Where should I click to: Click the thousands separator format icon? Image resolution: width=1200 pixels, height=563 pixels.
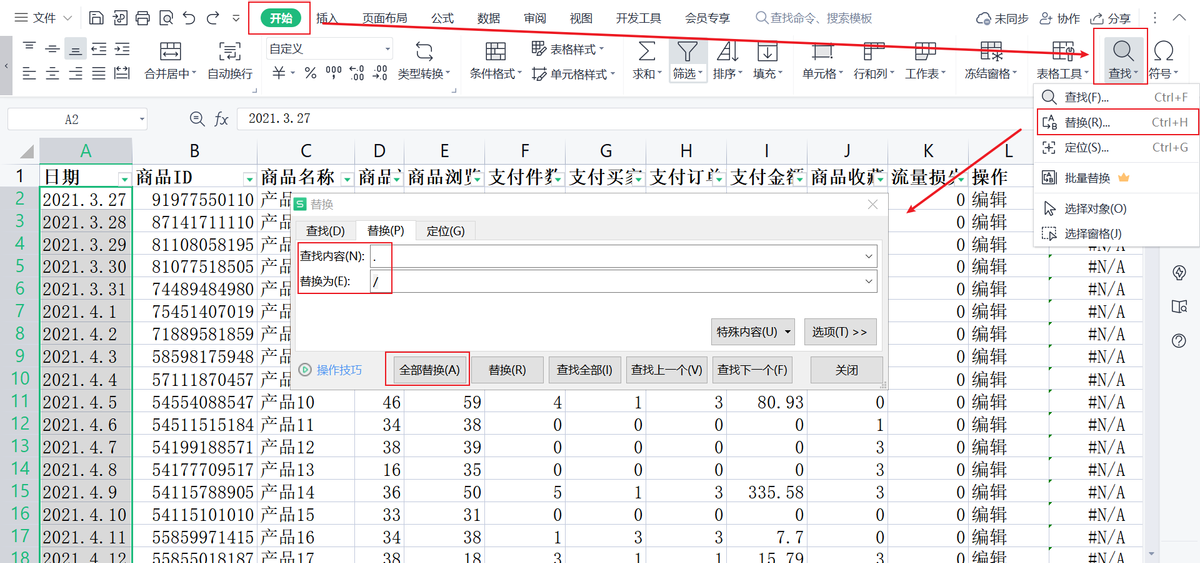(x=334, y=73)
